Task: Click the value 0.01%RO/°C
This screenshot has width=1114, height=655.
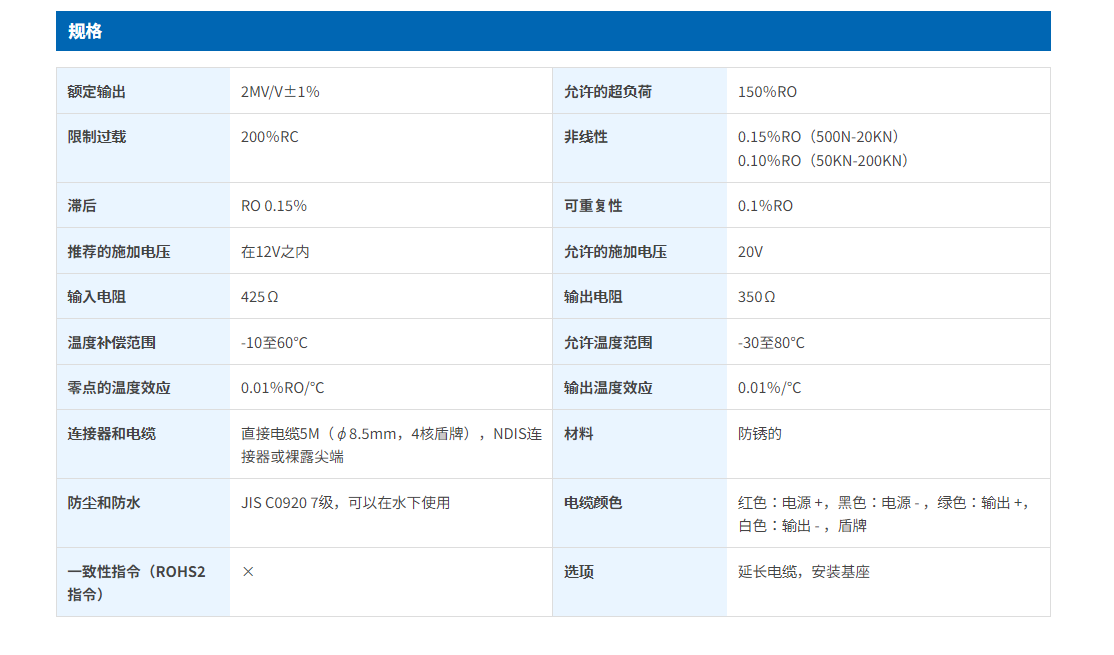Action: coord(282,388)
